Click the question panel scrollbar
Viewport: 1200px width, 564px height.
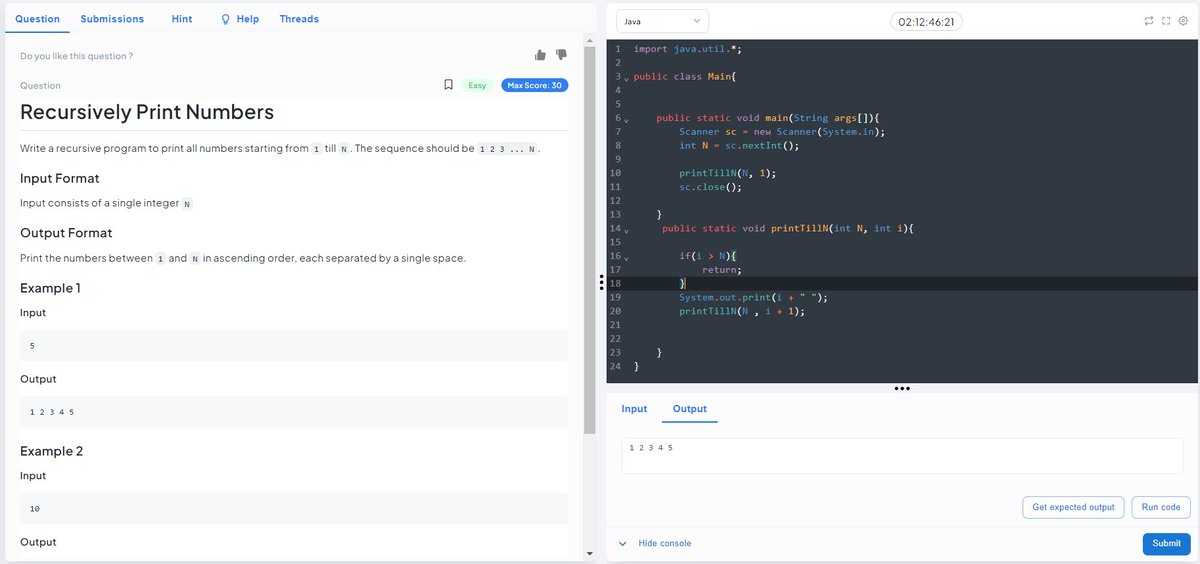[590, 240]
